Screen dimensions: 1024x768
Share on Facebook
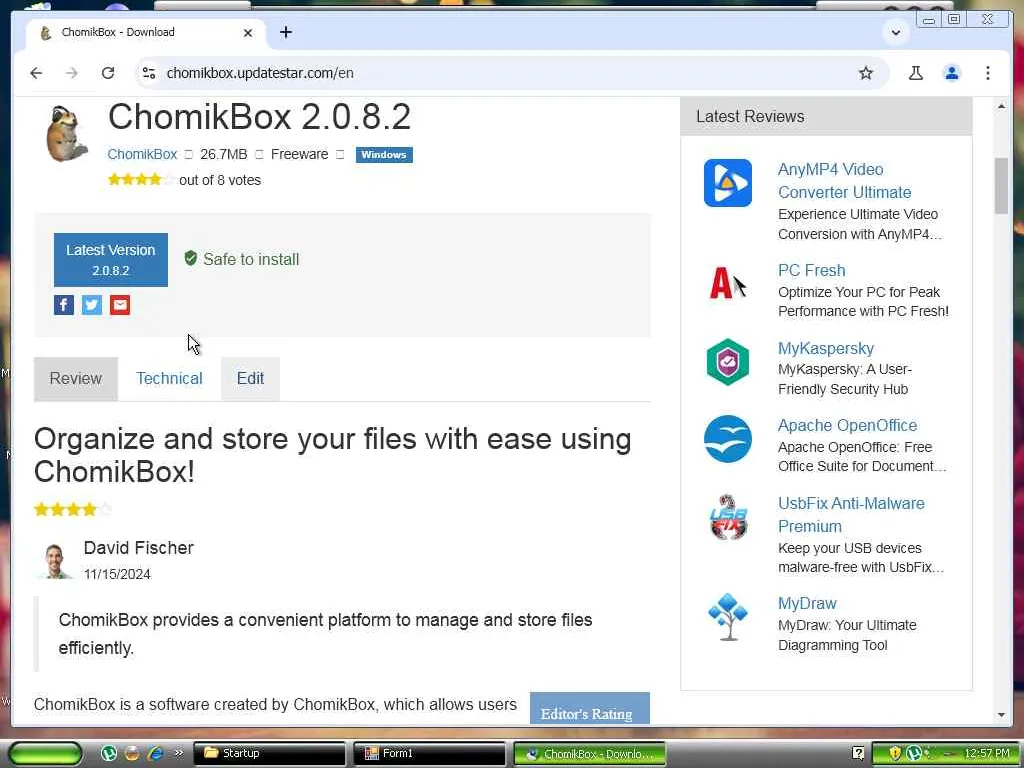pos(64,305)
